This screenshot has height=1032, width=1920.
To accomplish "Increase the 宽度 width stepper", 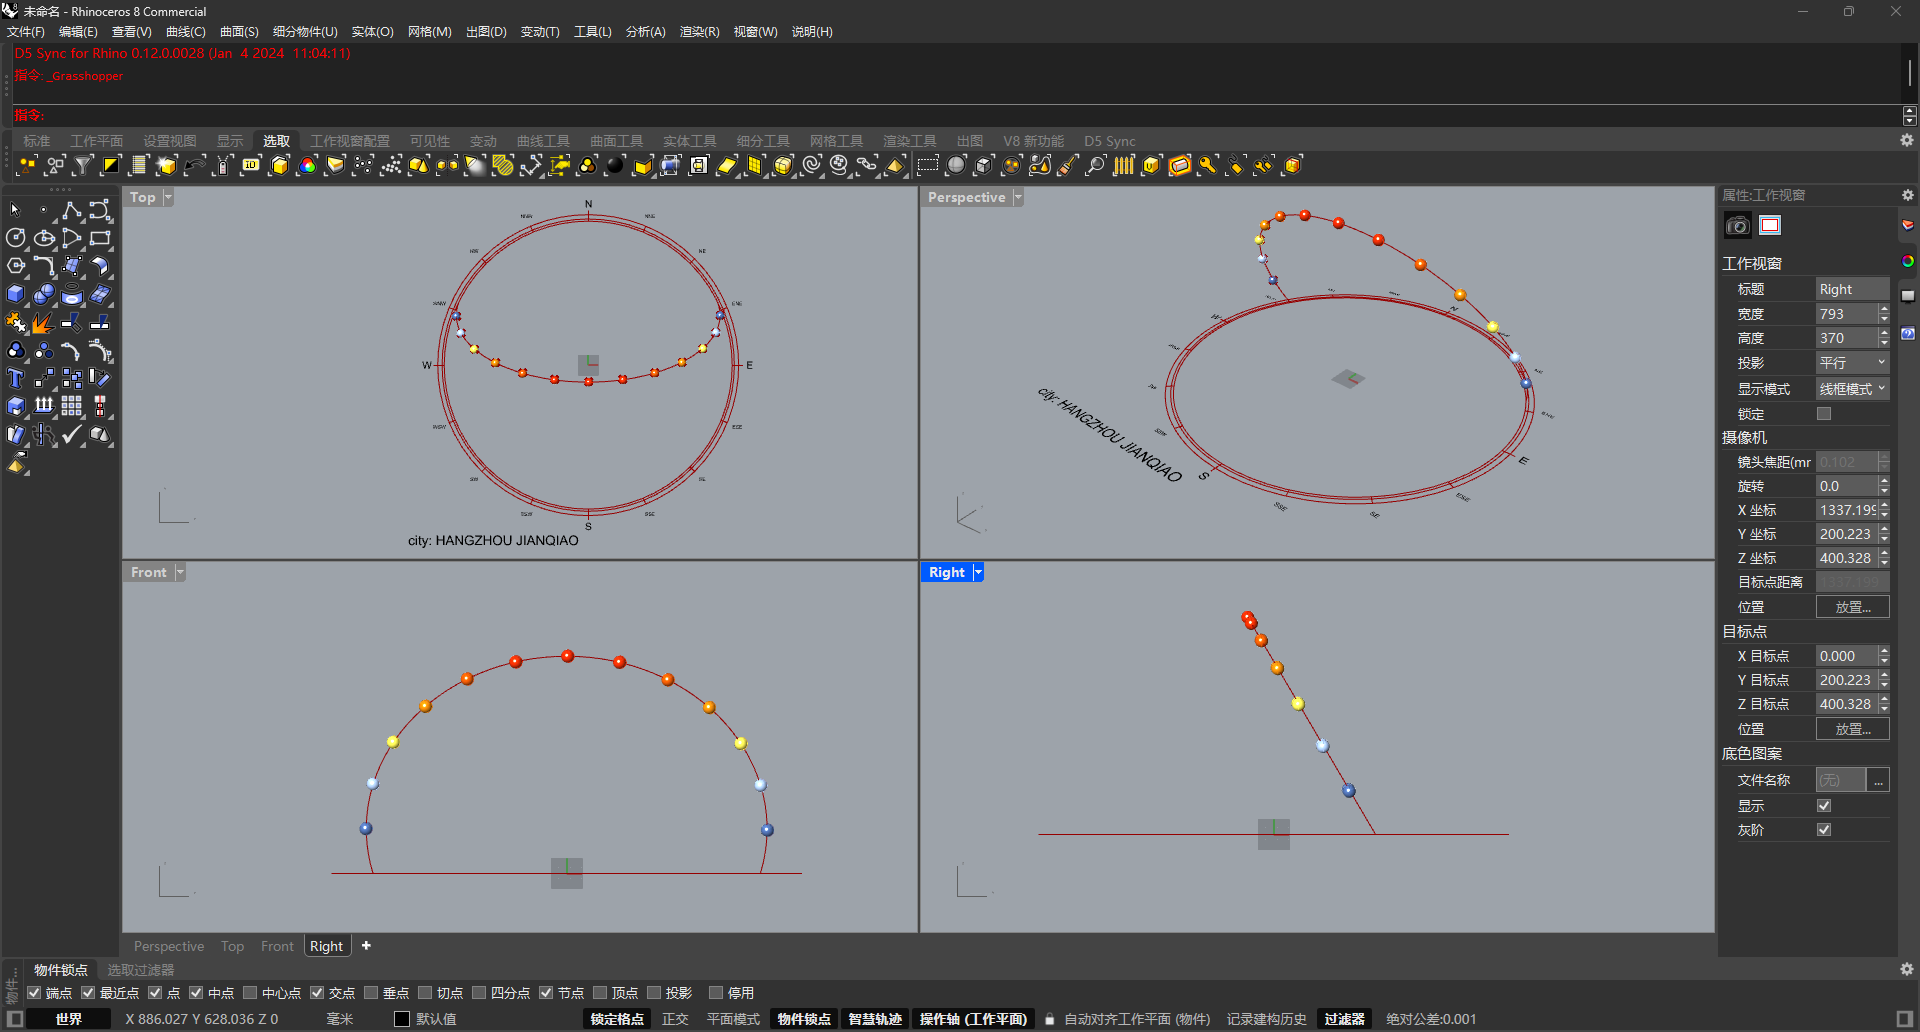I will [x=1884, y=309].
